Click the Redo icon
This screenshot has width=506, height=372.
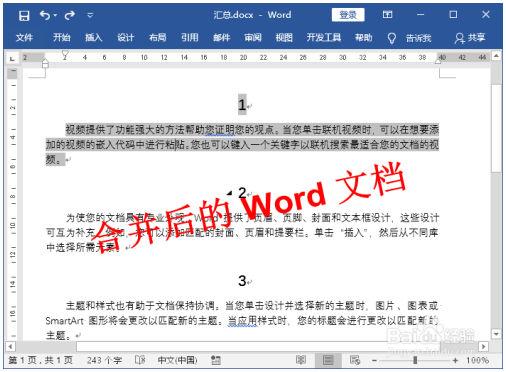70,15
